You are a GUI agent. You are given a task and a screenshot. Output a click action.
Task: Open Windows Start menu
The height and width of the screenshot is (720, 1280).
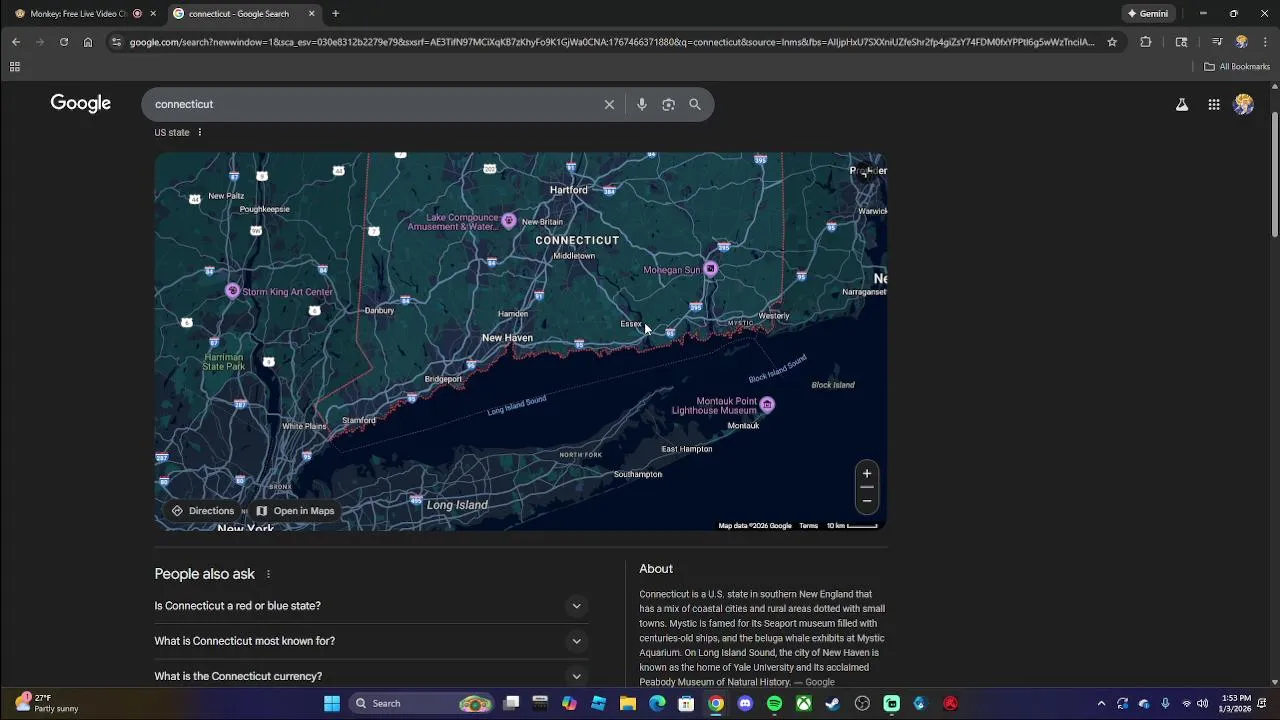coord(332,703)
